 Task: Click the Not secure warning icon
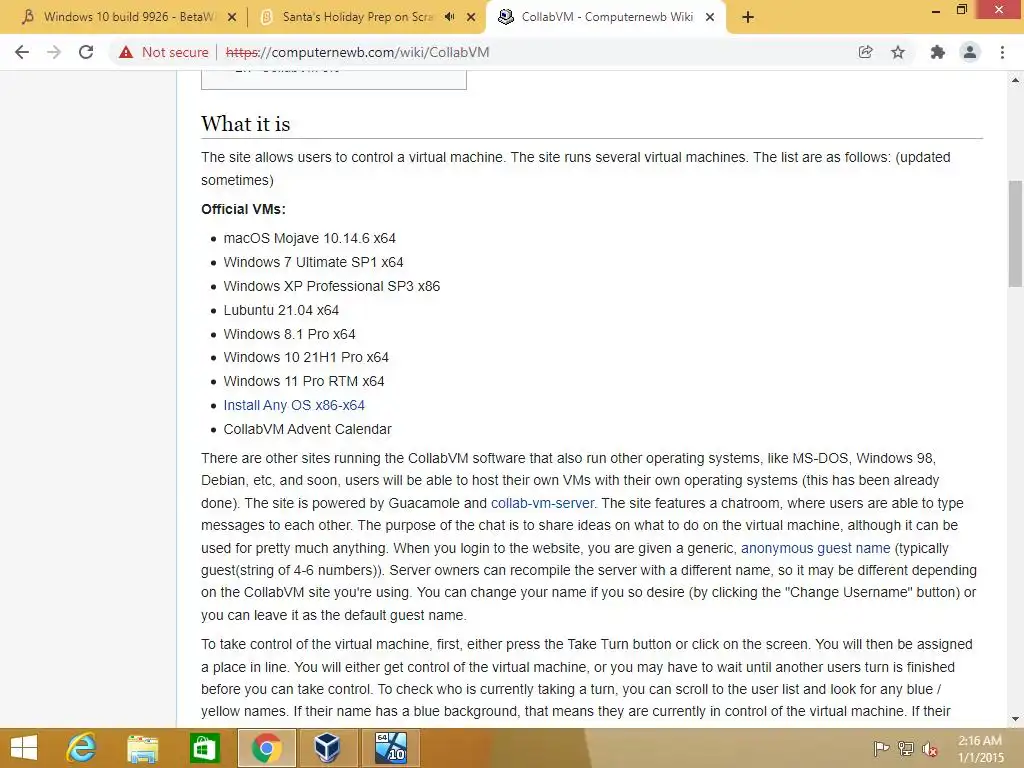pos(126,52)
